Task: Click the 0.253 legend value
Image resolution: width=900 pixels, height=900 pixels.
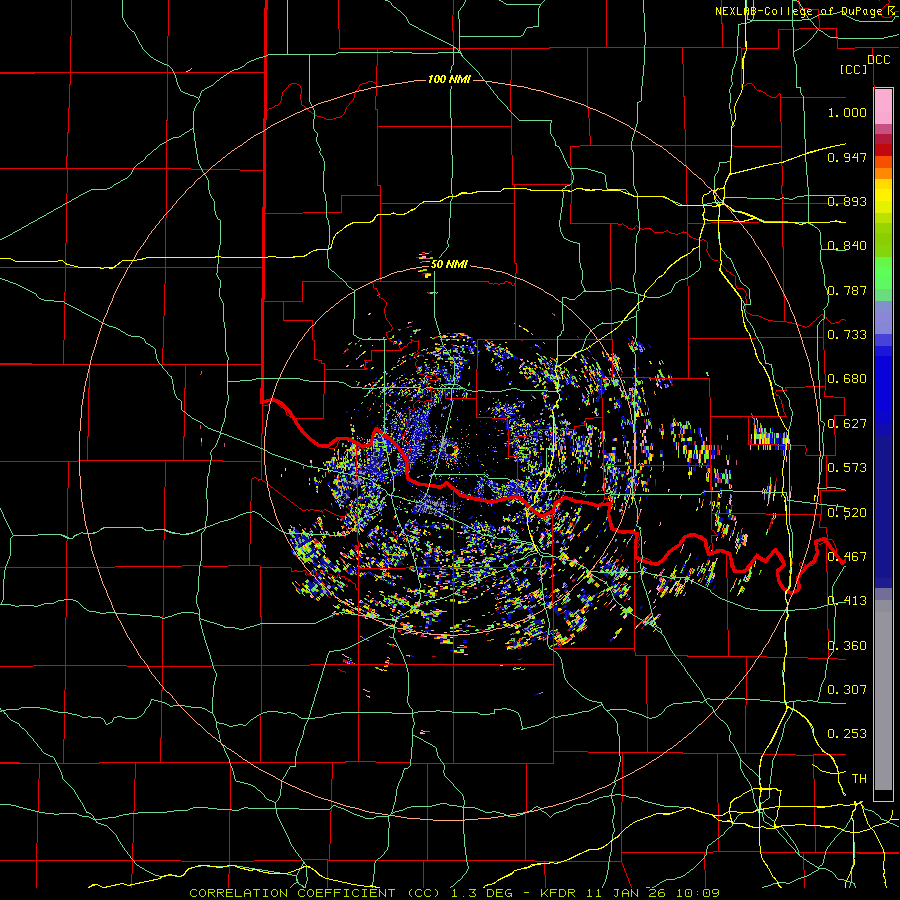Action: point(847,734)
